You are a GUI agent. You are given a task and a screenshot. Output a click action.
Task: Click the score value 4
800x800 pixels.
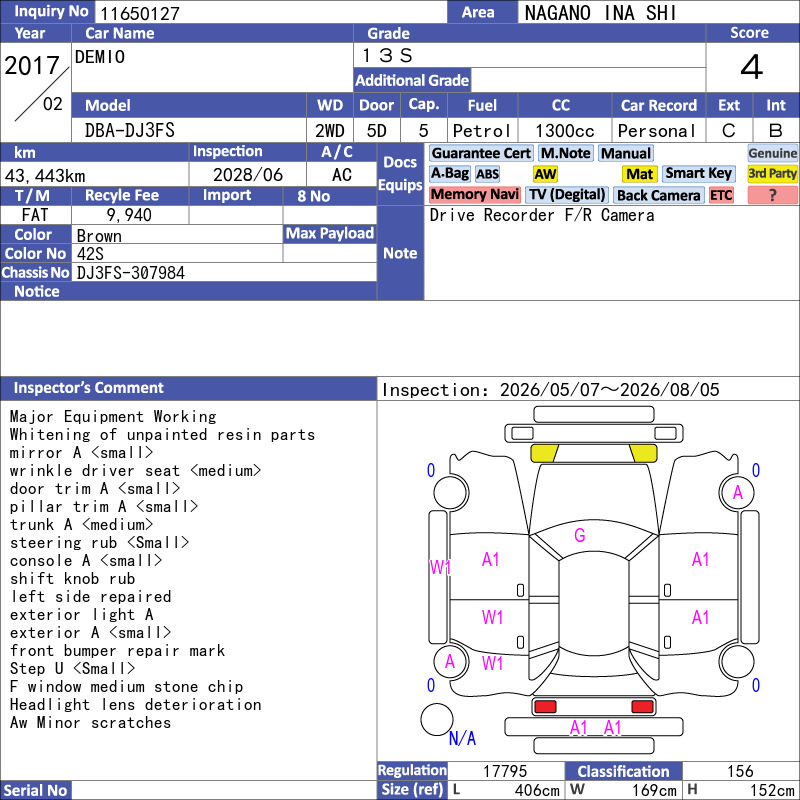coord(752,67)
